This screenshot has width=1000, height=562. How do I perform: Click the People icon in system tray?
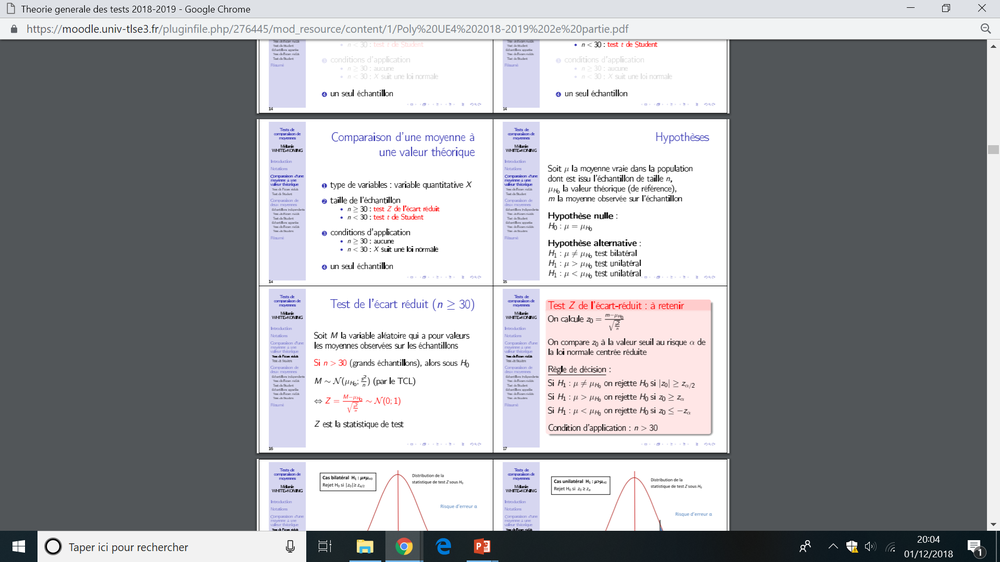tap(805, 547)
